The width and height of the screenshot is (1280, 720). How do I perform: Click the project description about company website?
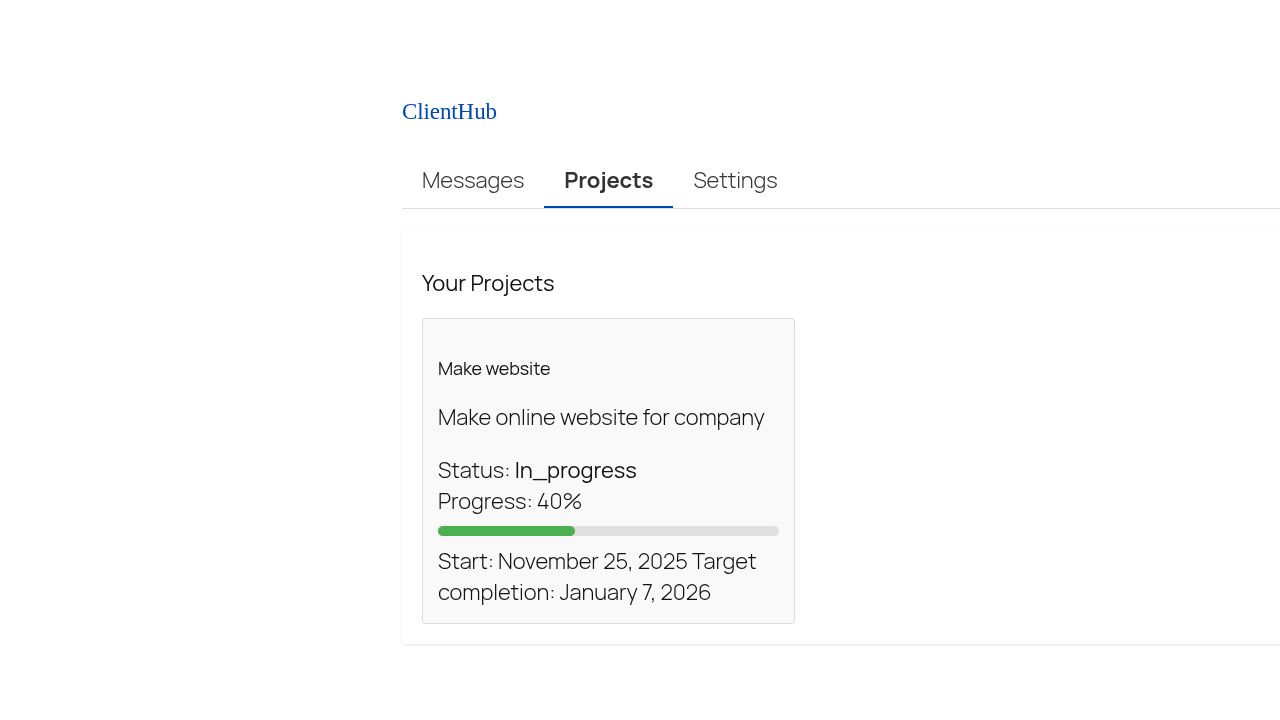(x=600, y=418)
